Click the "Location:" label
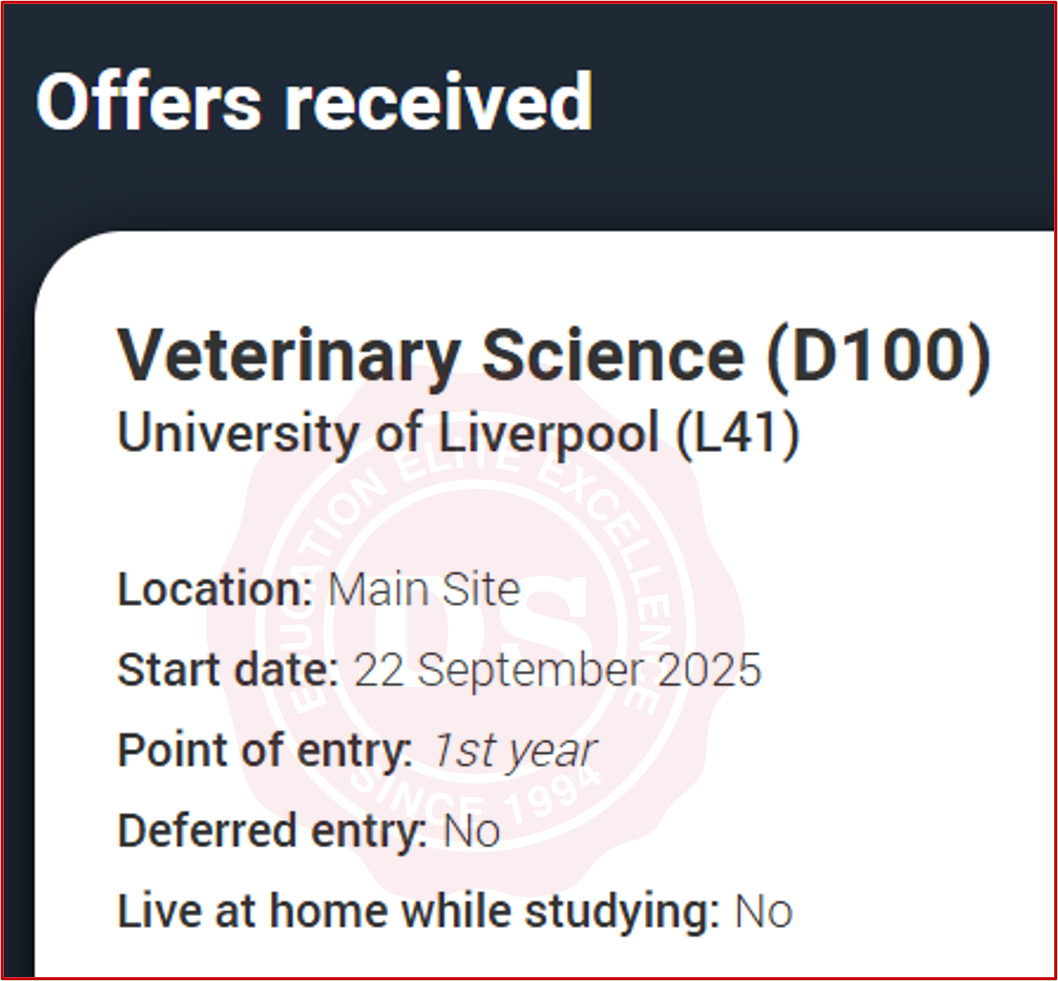 tap(216, 590)
